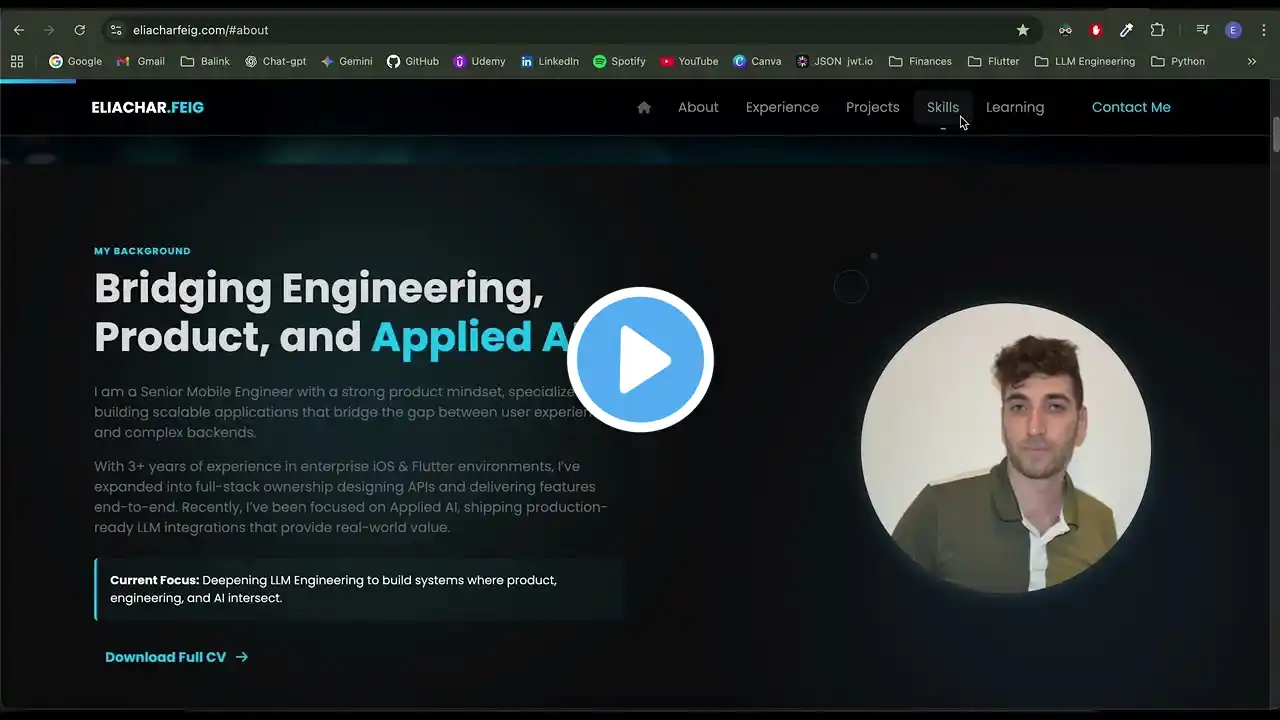Click the ELIACHAR.FEIG site logo
1280x720 pixels.
(148, 107)
